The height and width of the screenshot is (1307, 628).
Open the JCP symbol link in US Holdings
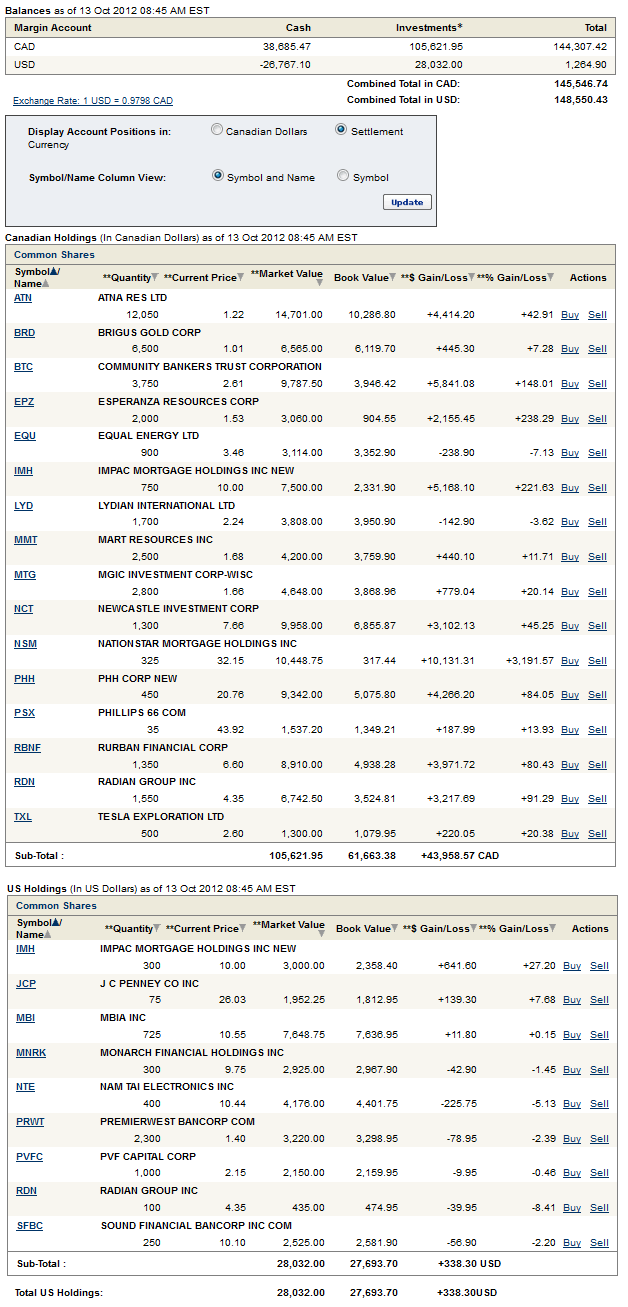[x=25, y=983]
